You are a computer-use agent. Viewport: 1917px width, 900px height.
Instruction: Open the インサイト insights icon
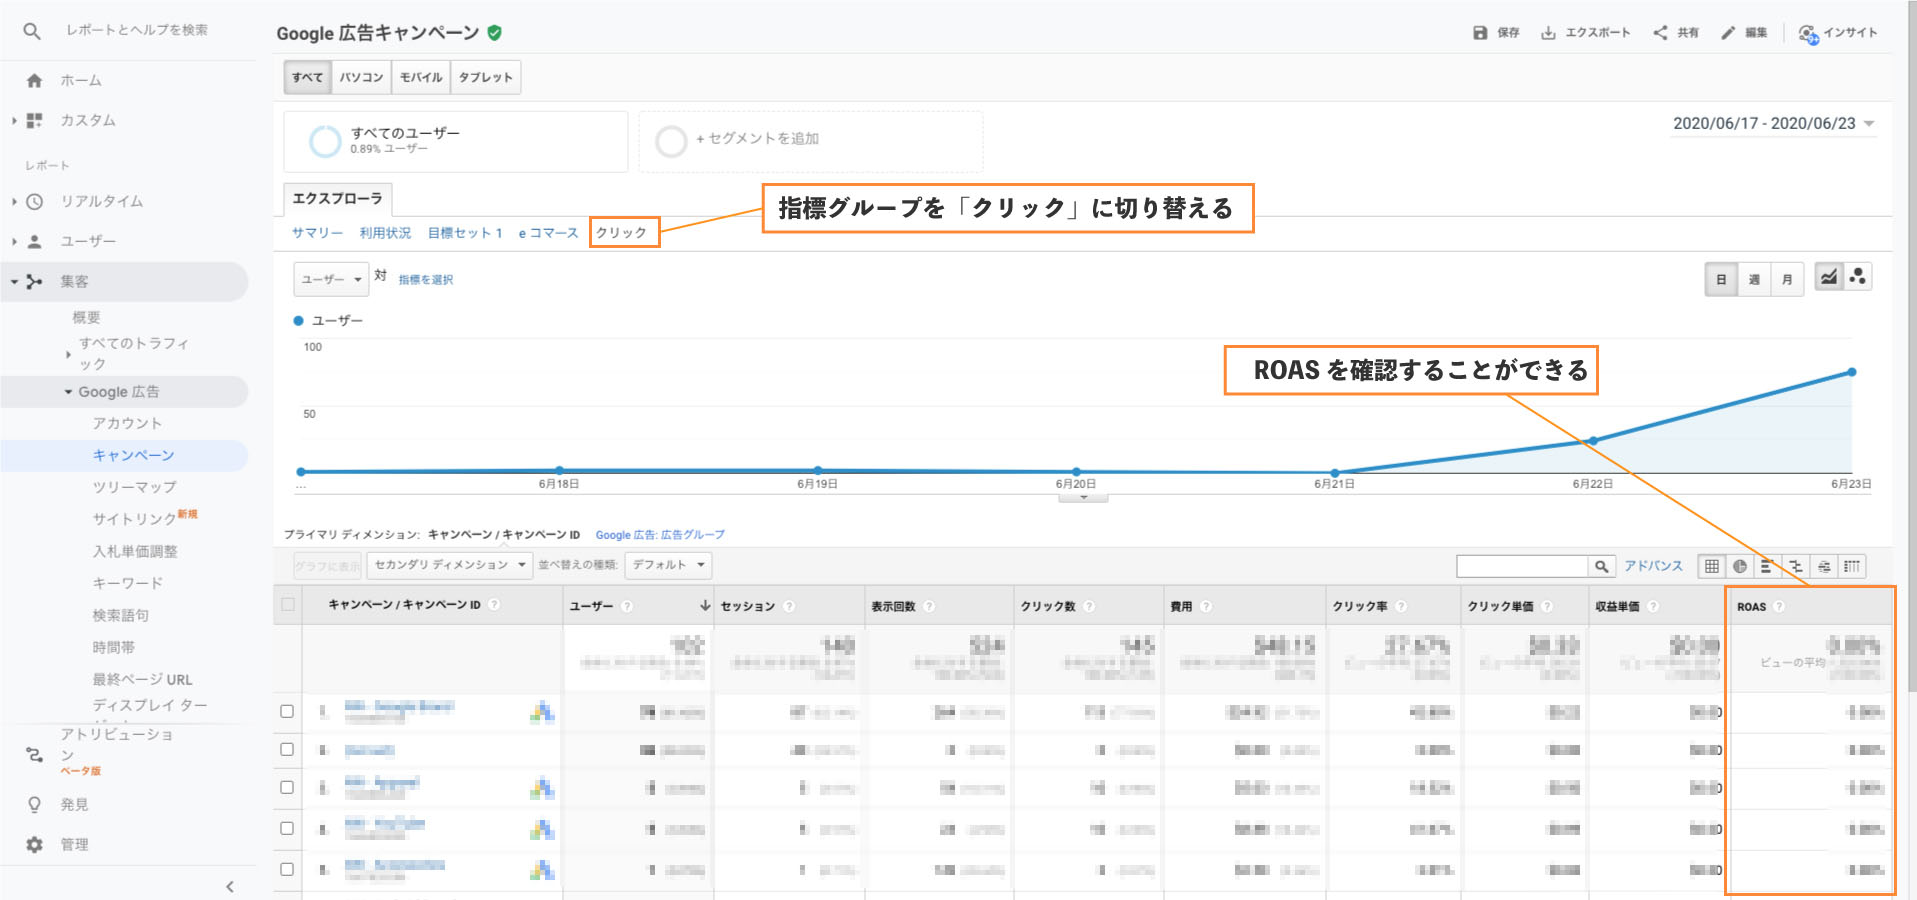tap(1808, 34)
